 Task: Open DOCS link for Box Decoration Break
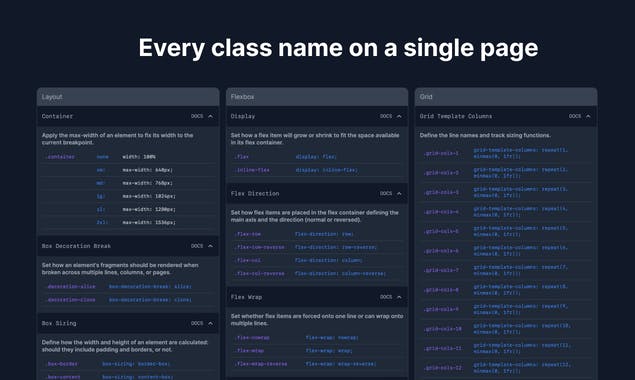tap(197, 246)
